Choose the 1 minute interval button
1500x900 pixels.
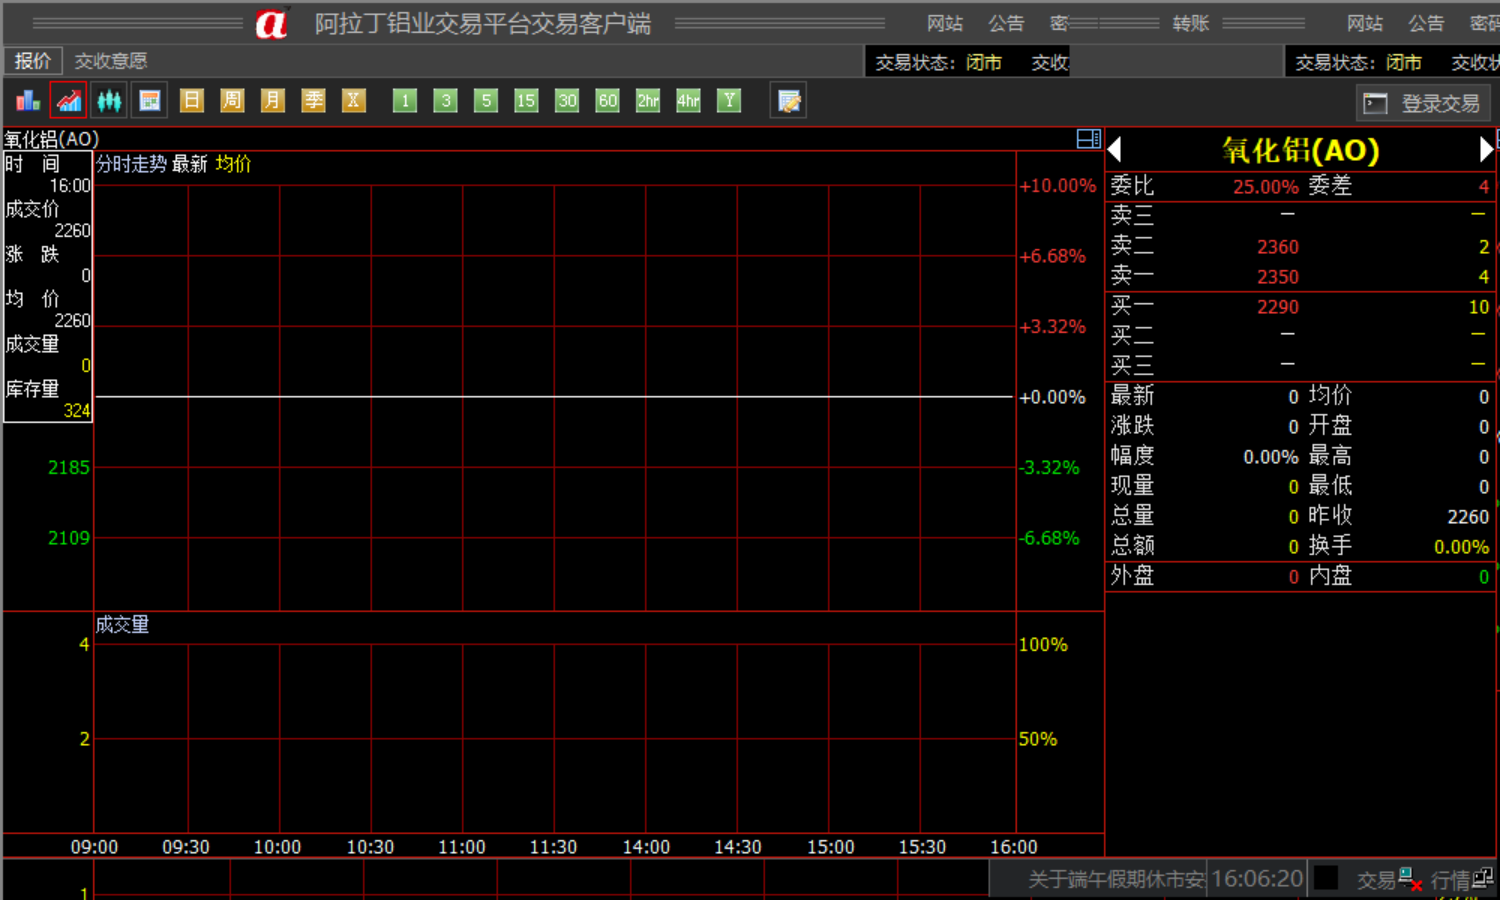(x=405, y=101)
